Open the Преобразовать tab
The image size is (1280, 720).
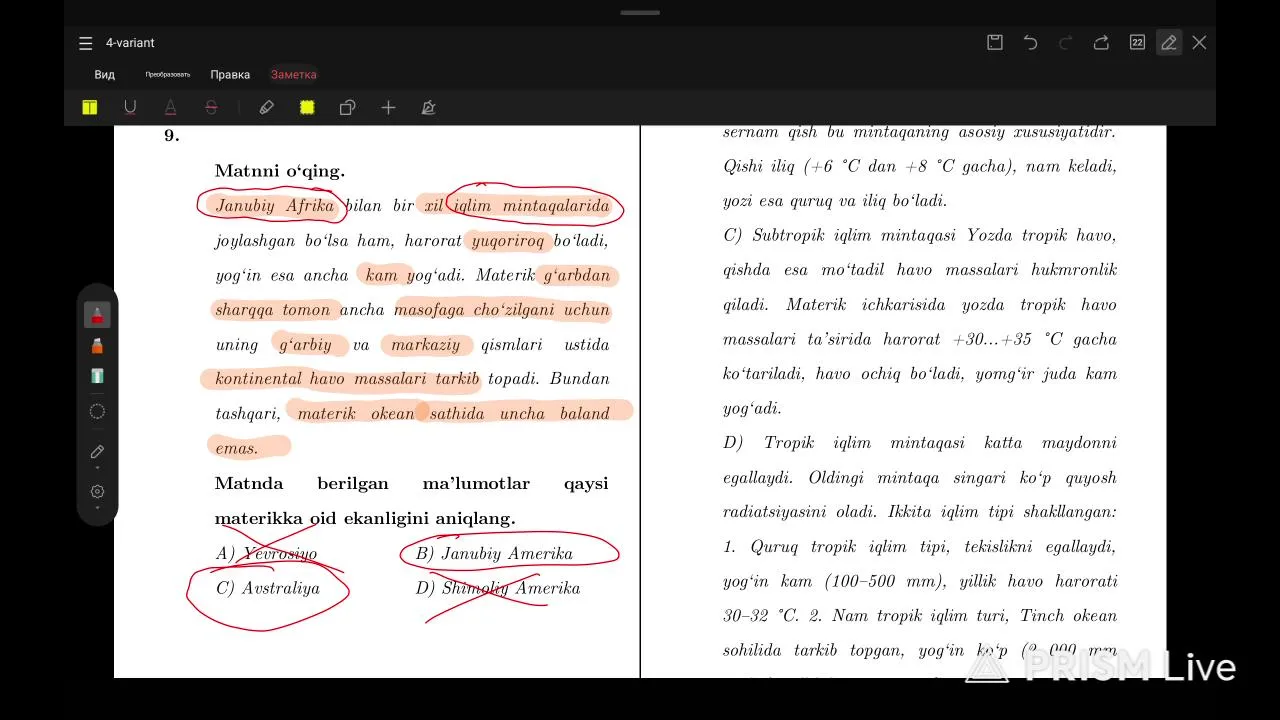(x=168, y=75)
